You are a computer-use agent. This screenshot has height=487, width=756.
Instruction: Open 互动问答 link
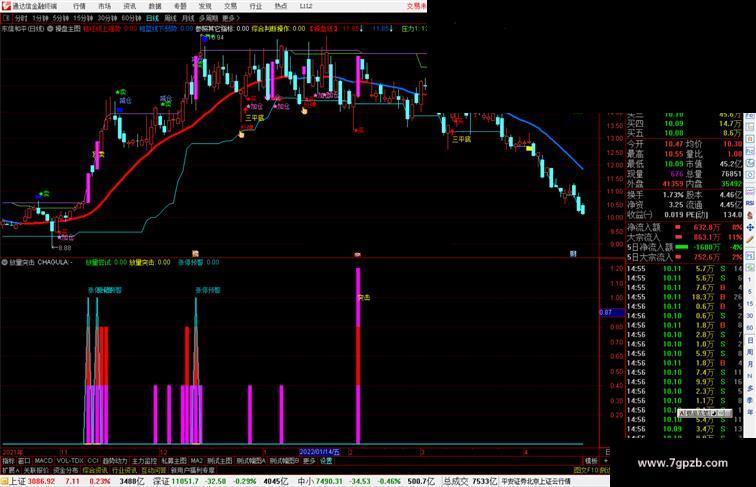[x=153, y=470]
